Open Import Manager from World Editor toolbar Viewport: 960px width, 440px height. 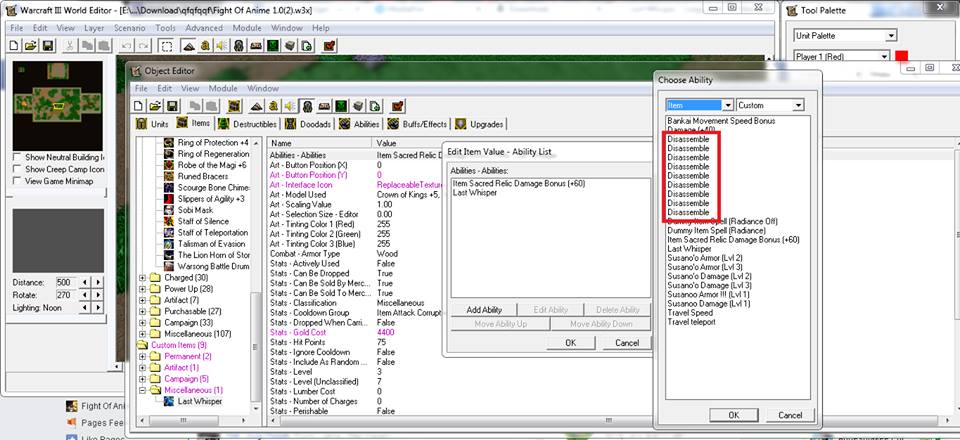(x=307, y=45)
